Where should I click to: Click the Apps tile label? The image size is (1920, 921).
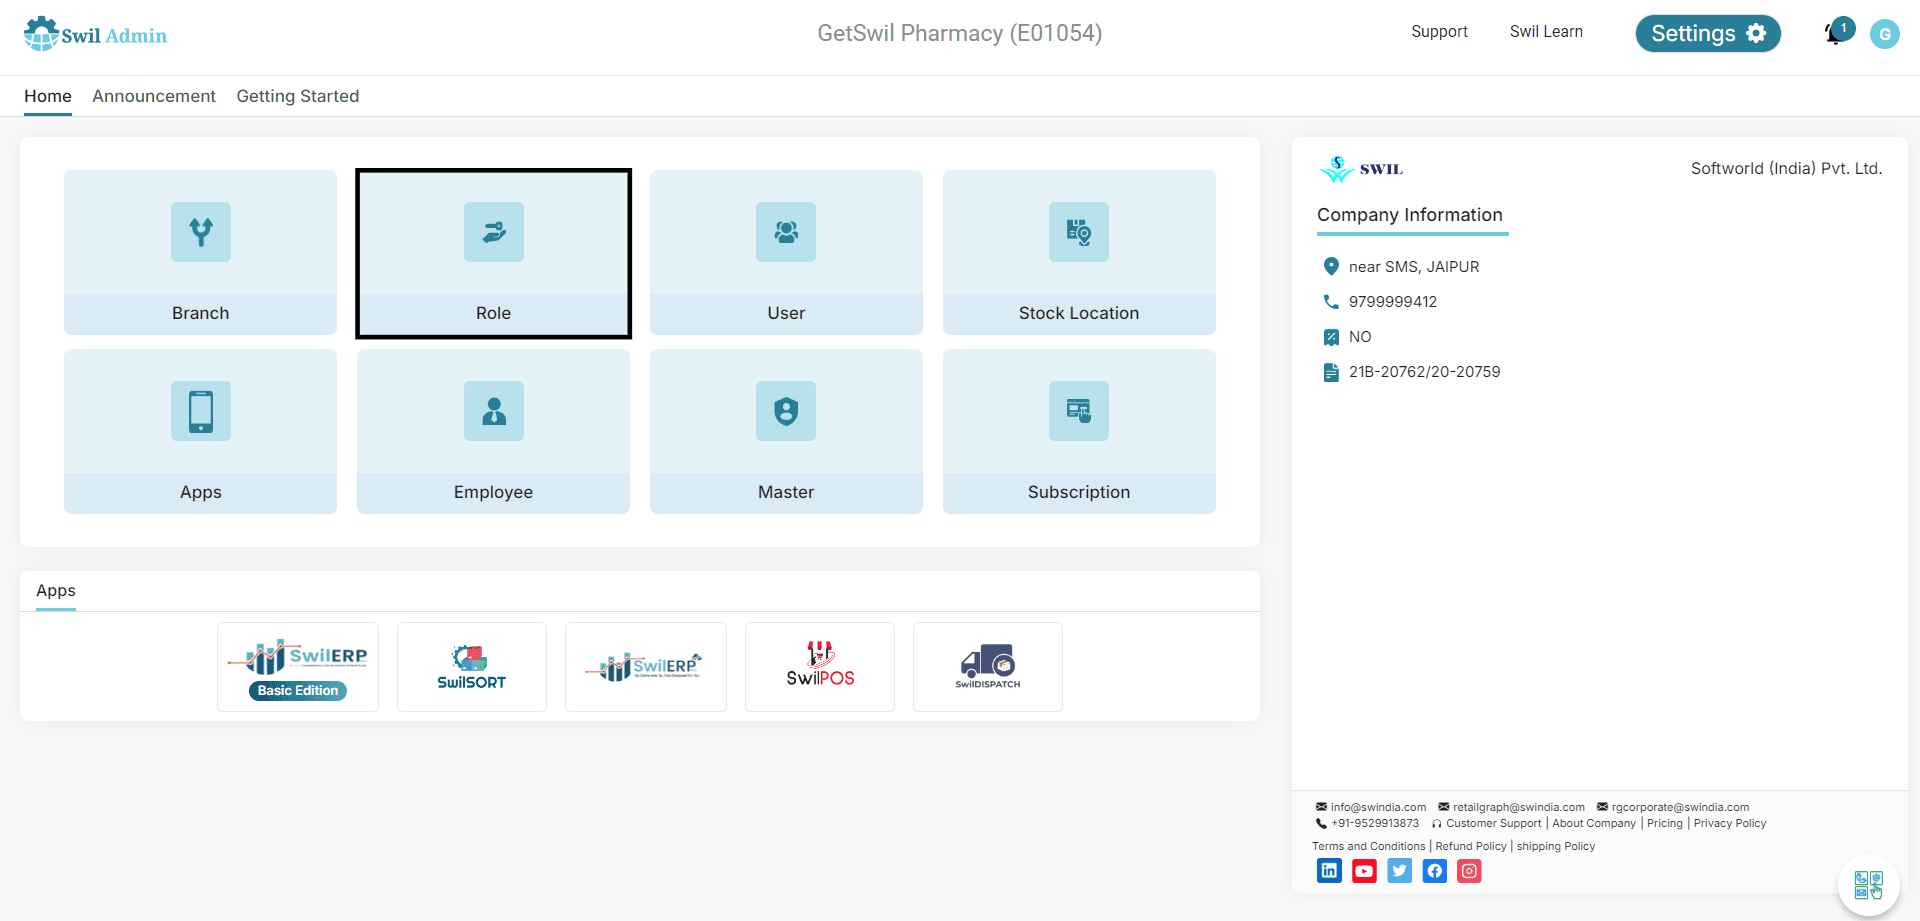tap(200, 492)
